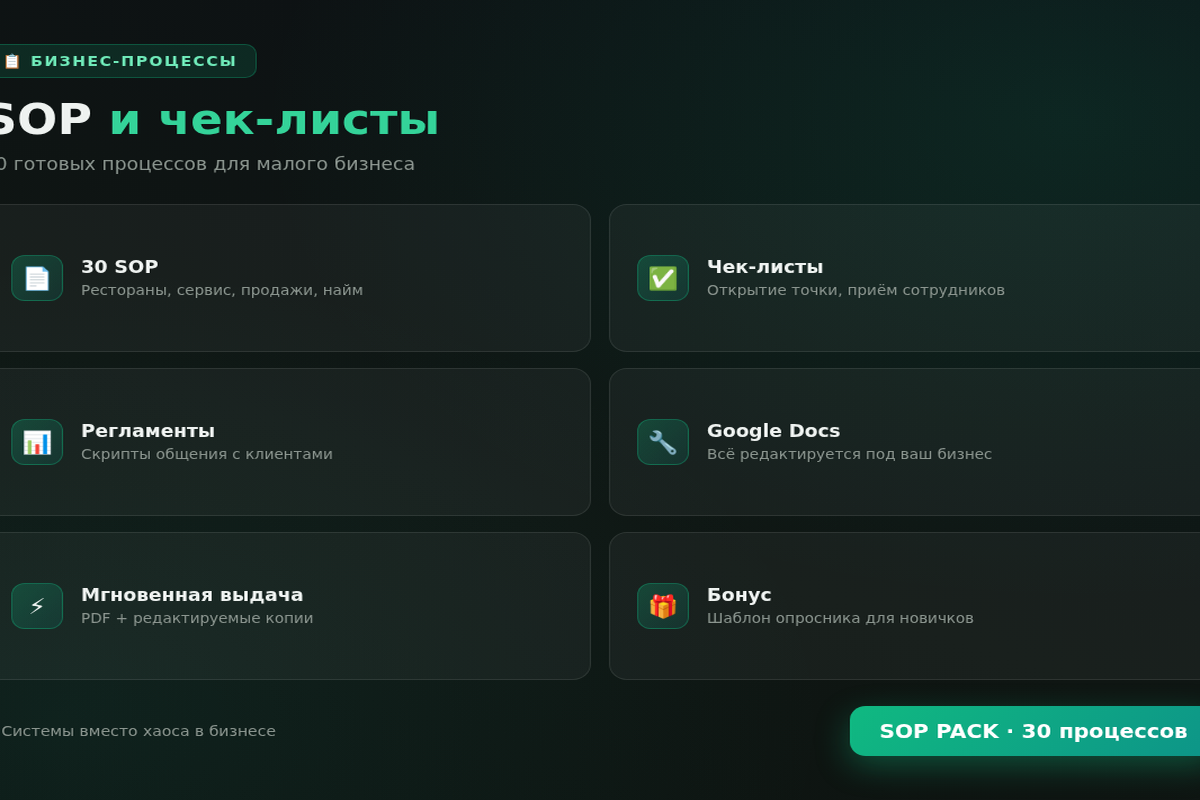Open the Чек-листы card heading
1200x800 pixels.
[765, 267]
